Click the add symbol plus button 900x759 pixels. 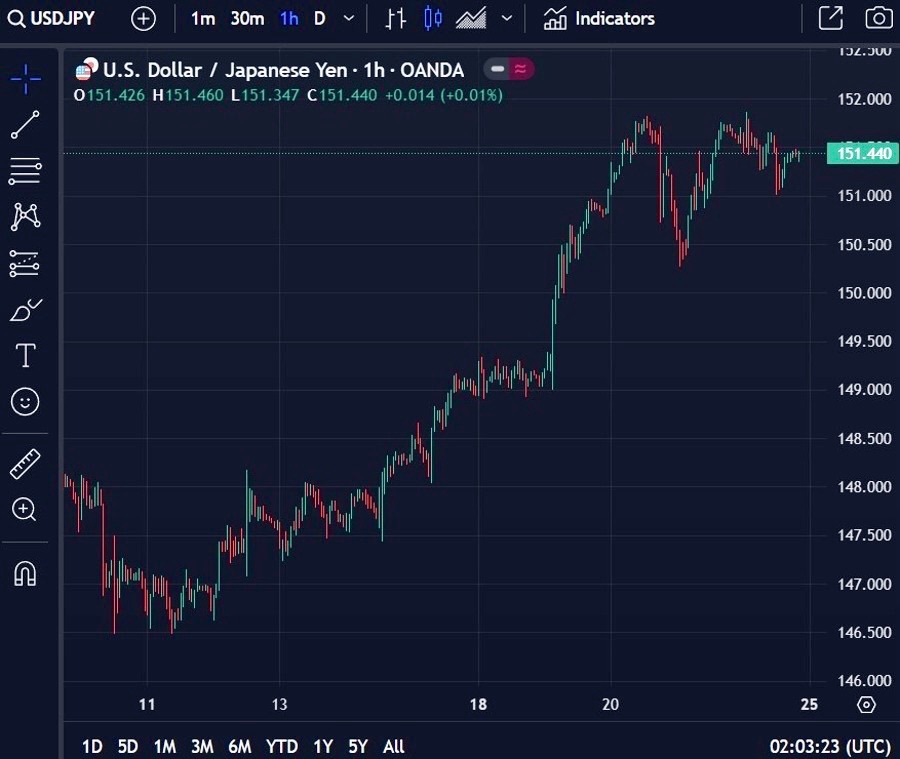click(x=143, y=18)
